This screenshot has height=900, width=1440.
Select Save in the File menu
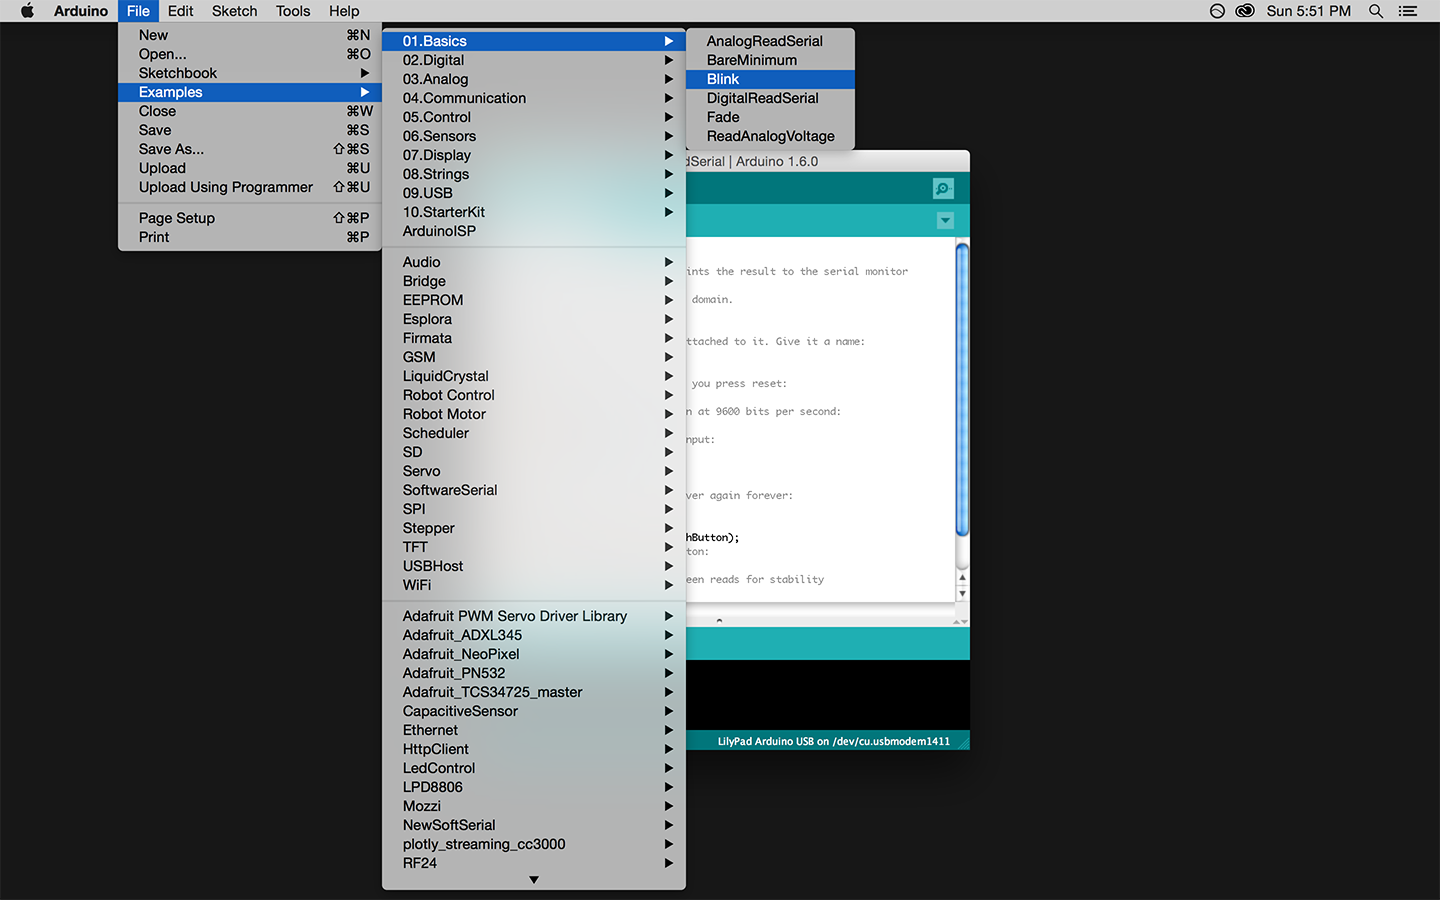pos(250,130)
